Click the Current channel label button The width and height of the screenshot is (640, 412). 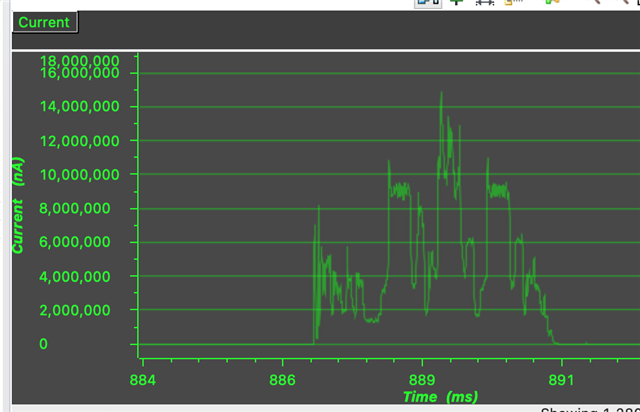click(44, 22)
